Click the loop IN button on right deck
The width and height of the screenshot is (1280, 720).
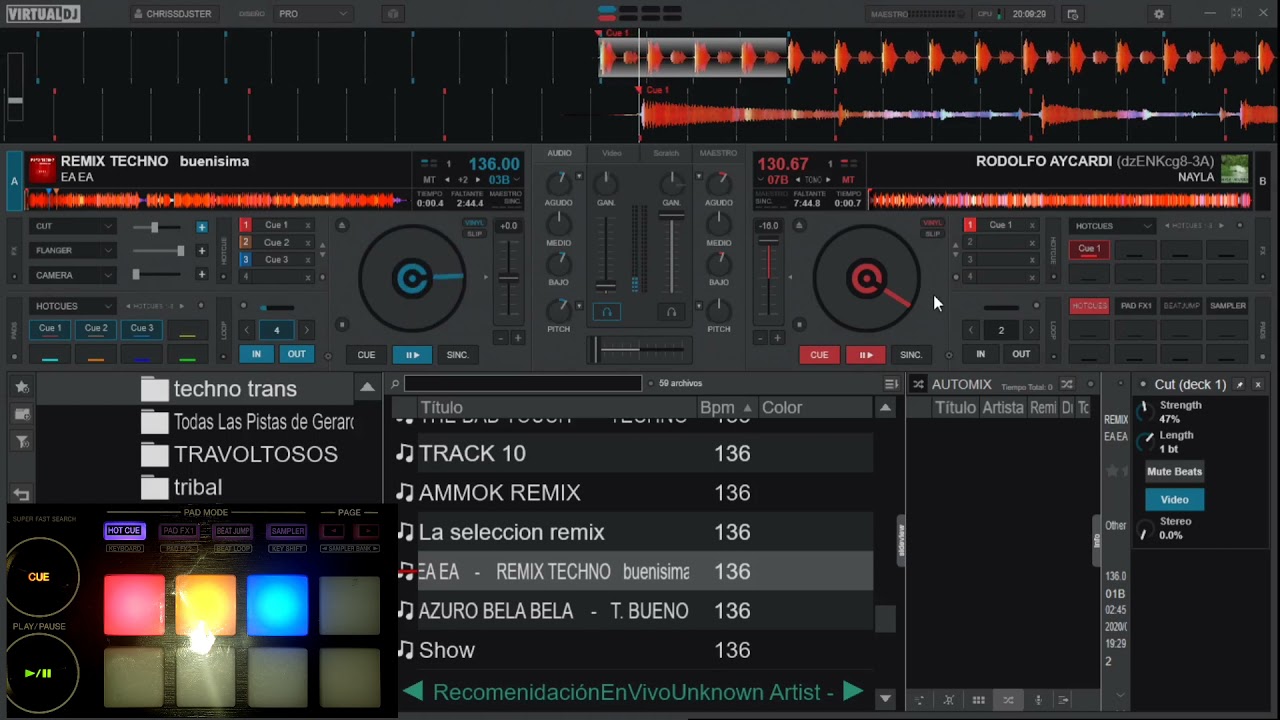tap(980, 354)
